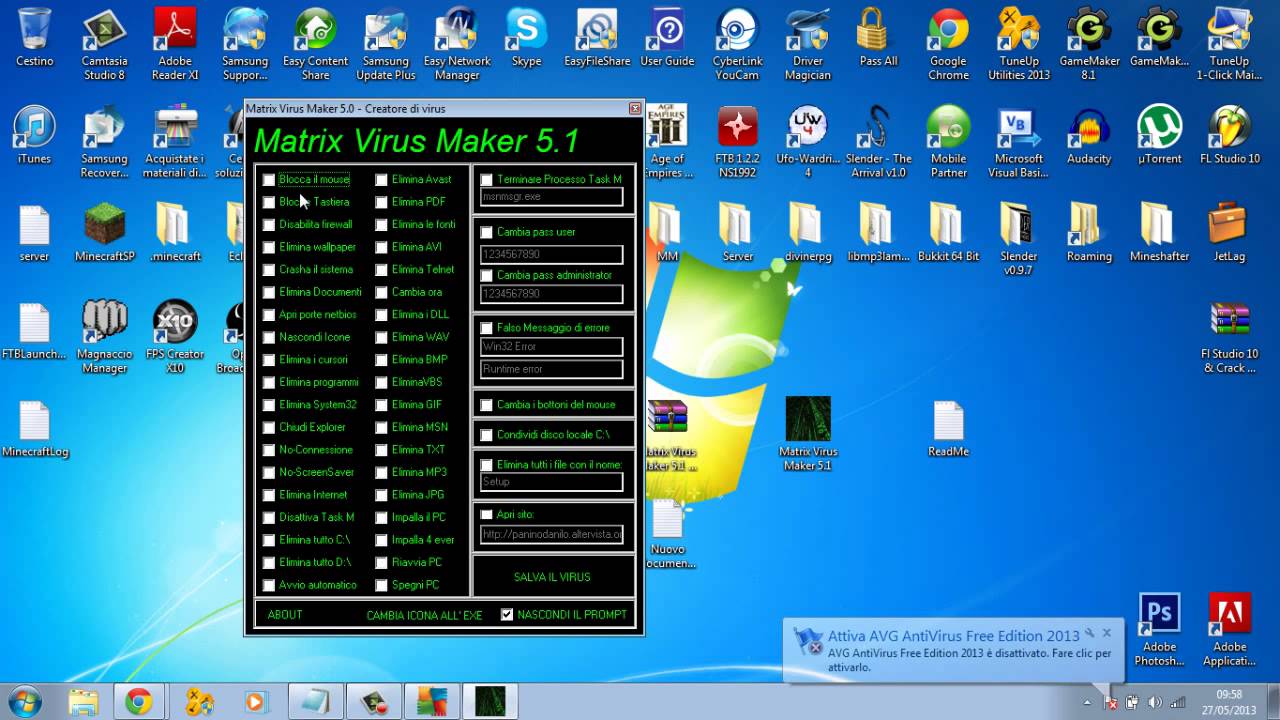Check the Impalla 4 ever option
This screenshot has width=1280, height=720.
[382, 540]
